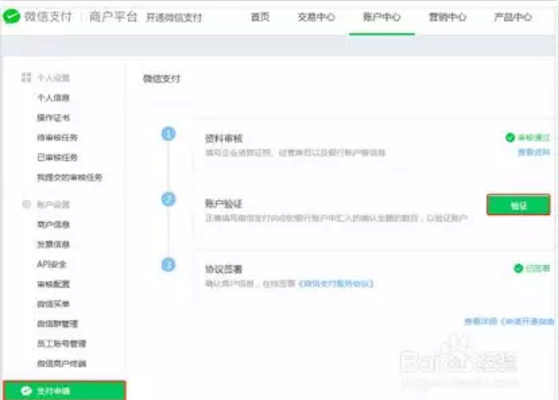Click the 账户设置 section icon in sidebar
The image size is (559, 400).
[x=26, y=204]
